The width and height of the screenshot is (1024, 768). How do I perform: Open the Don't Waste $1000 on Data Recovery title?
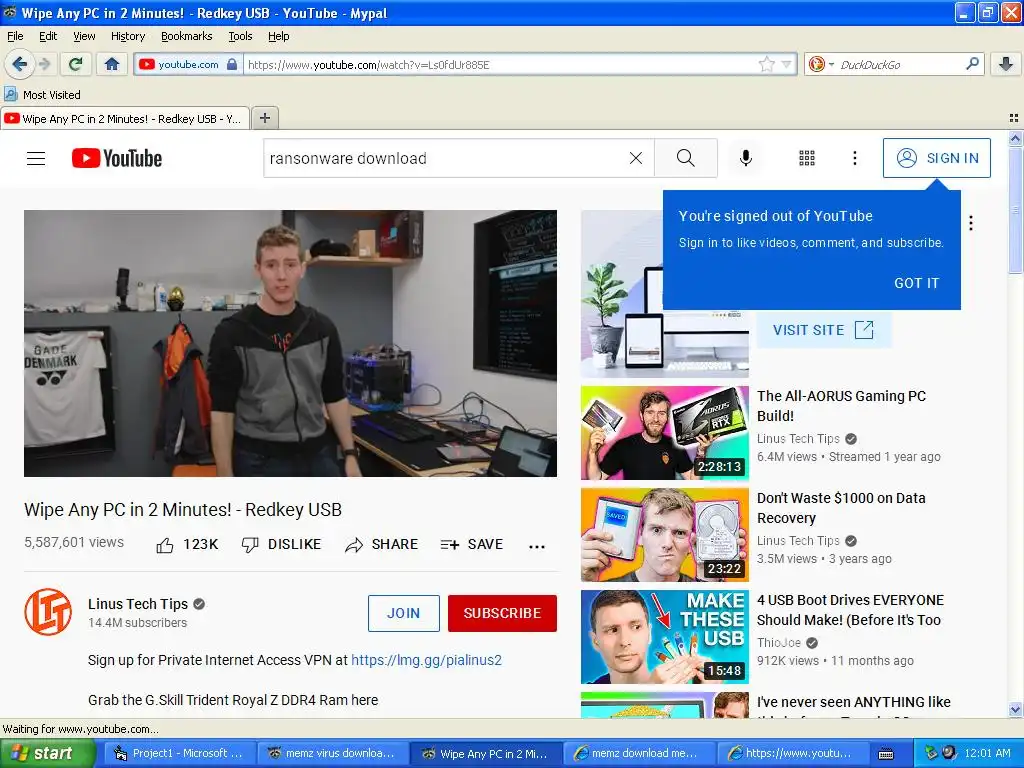tap(841, 508)
